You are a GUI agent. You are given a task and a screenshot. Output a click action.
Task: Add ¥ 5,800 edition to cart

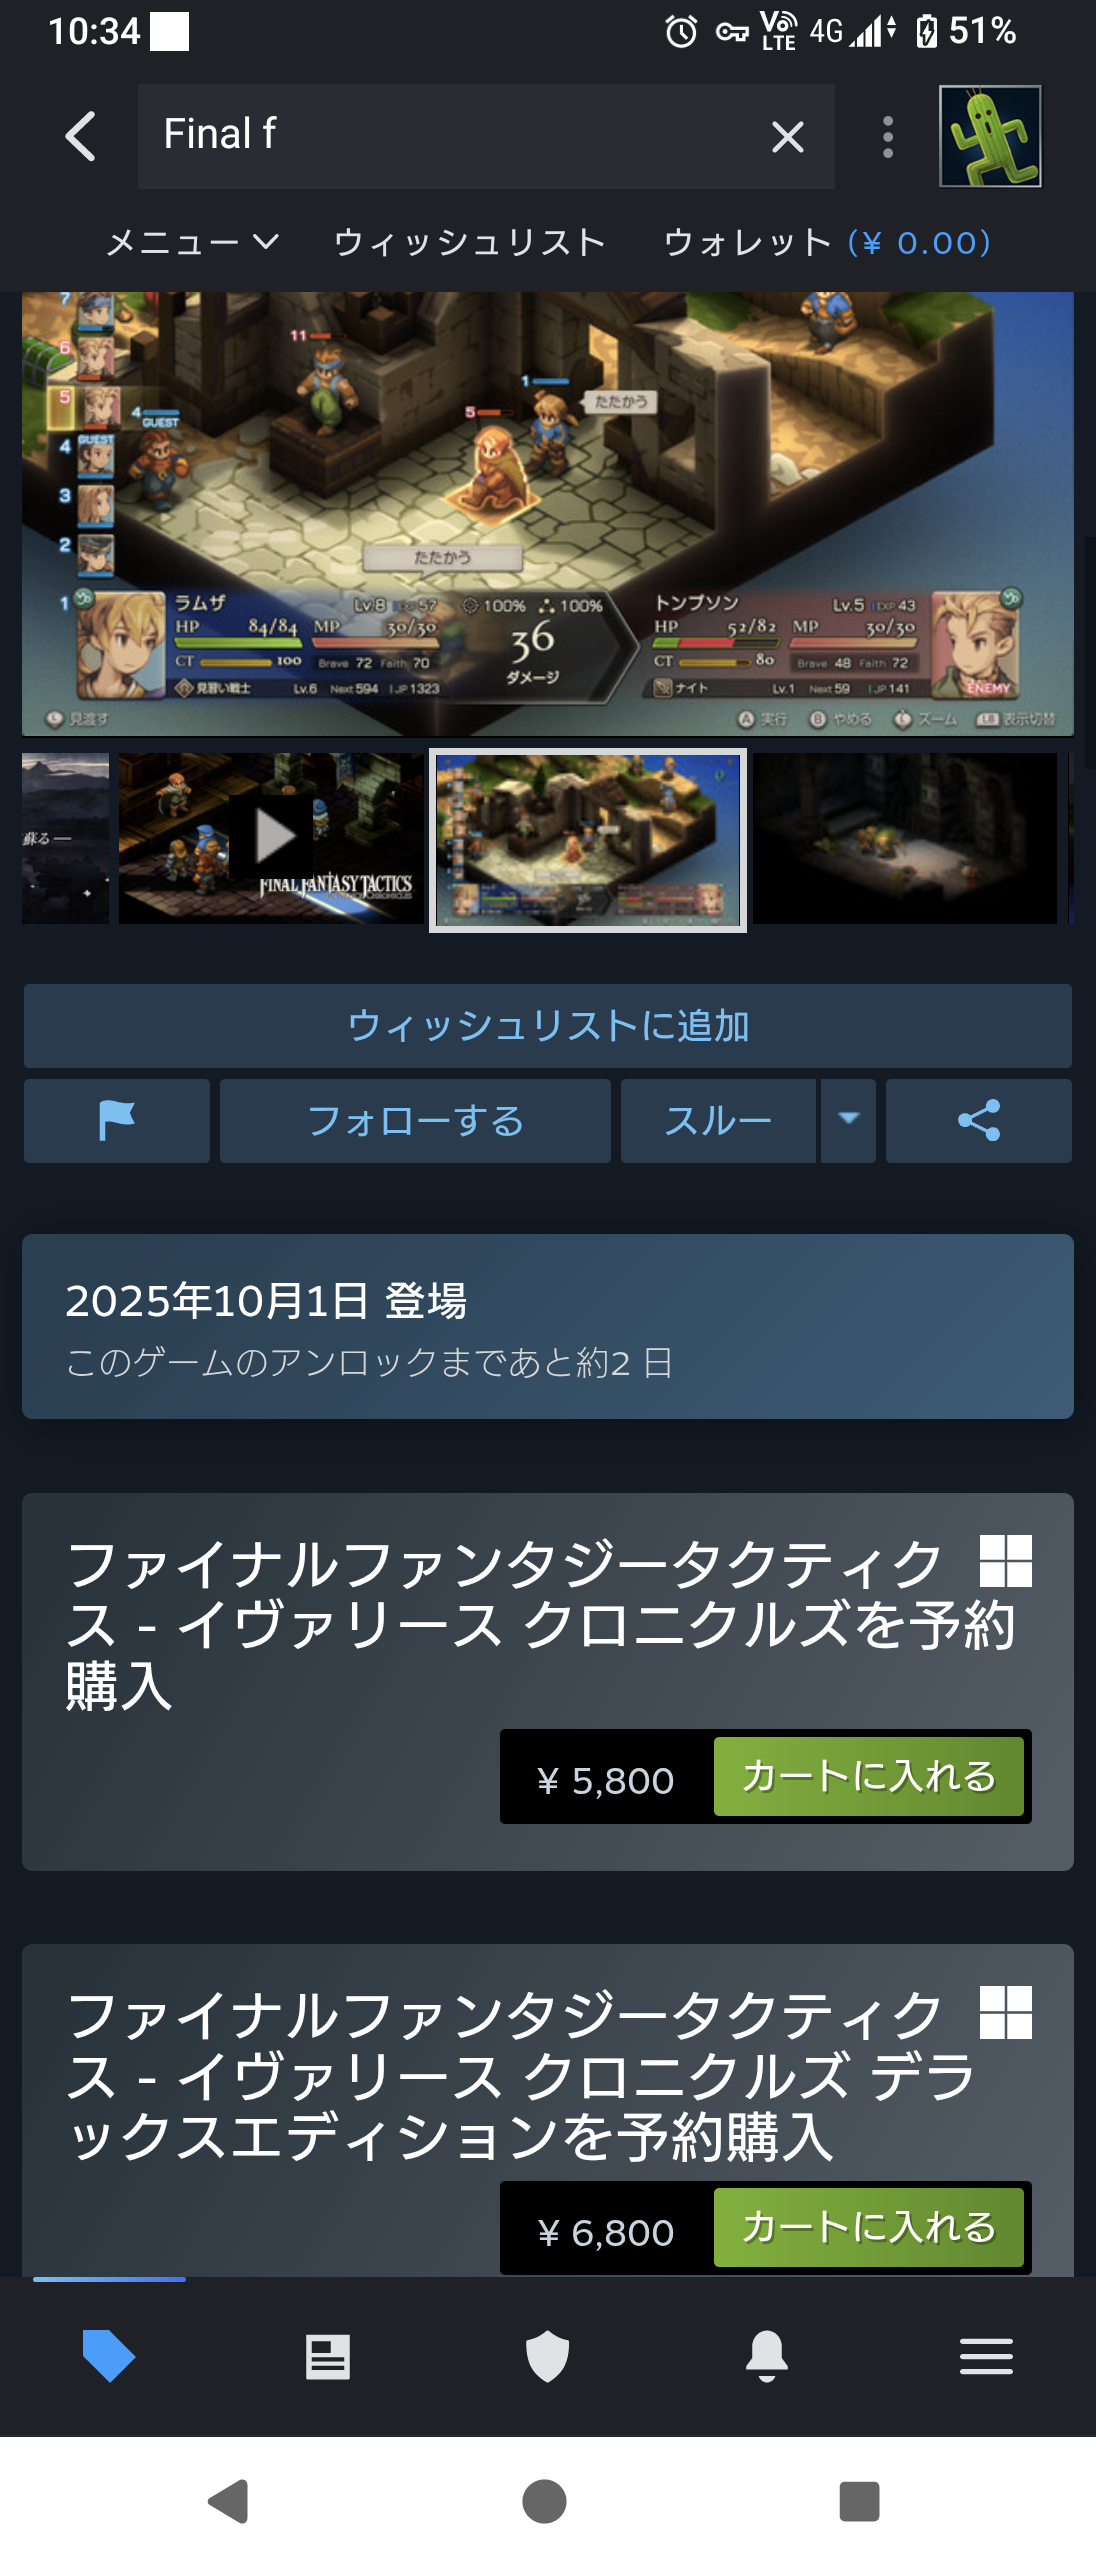pyautogui.click(x=868, y=1776)
